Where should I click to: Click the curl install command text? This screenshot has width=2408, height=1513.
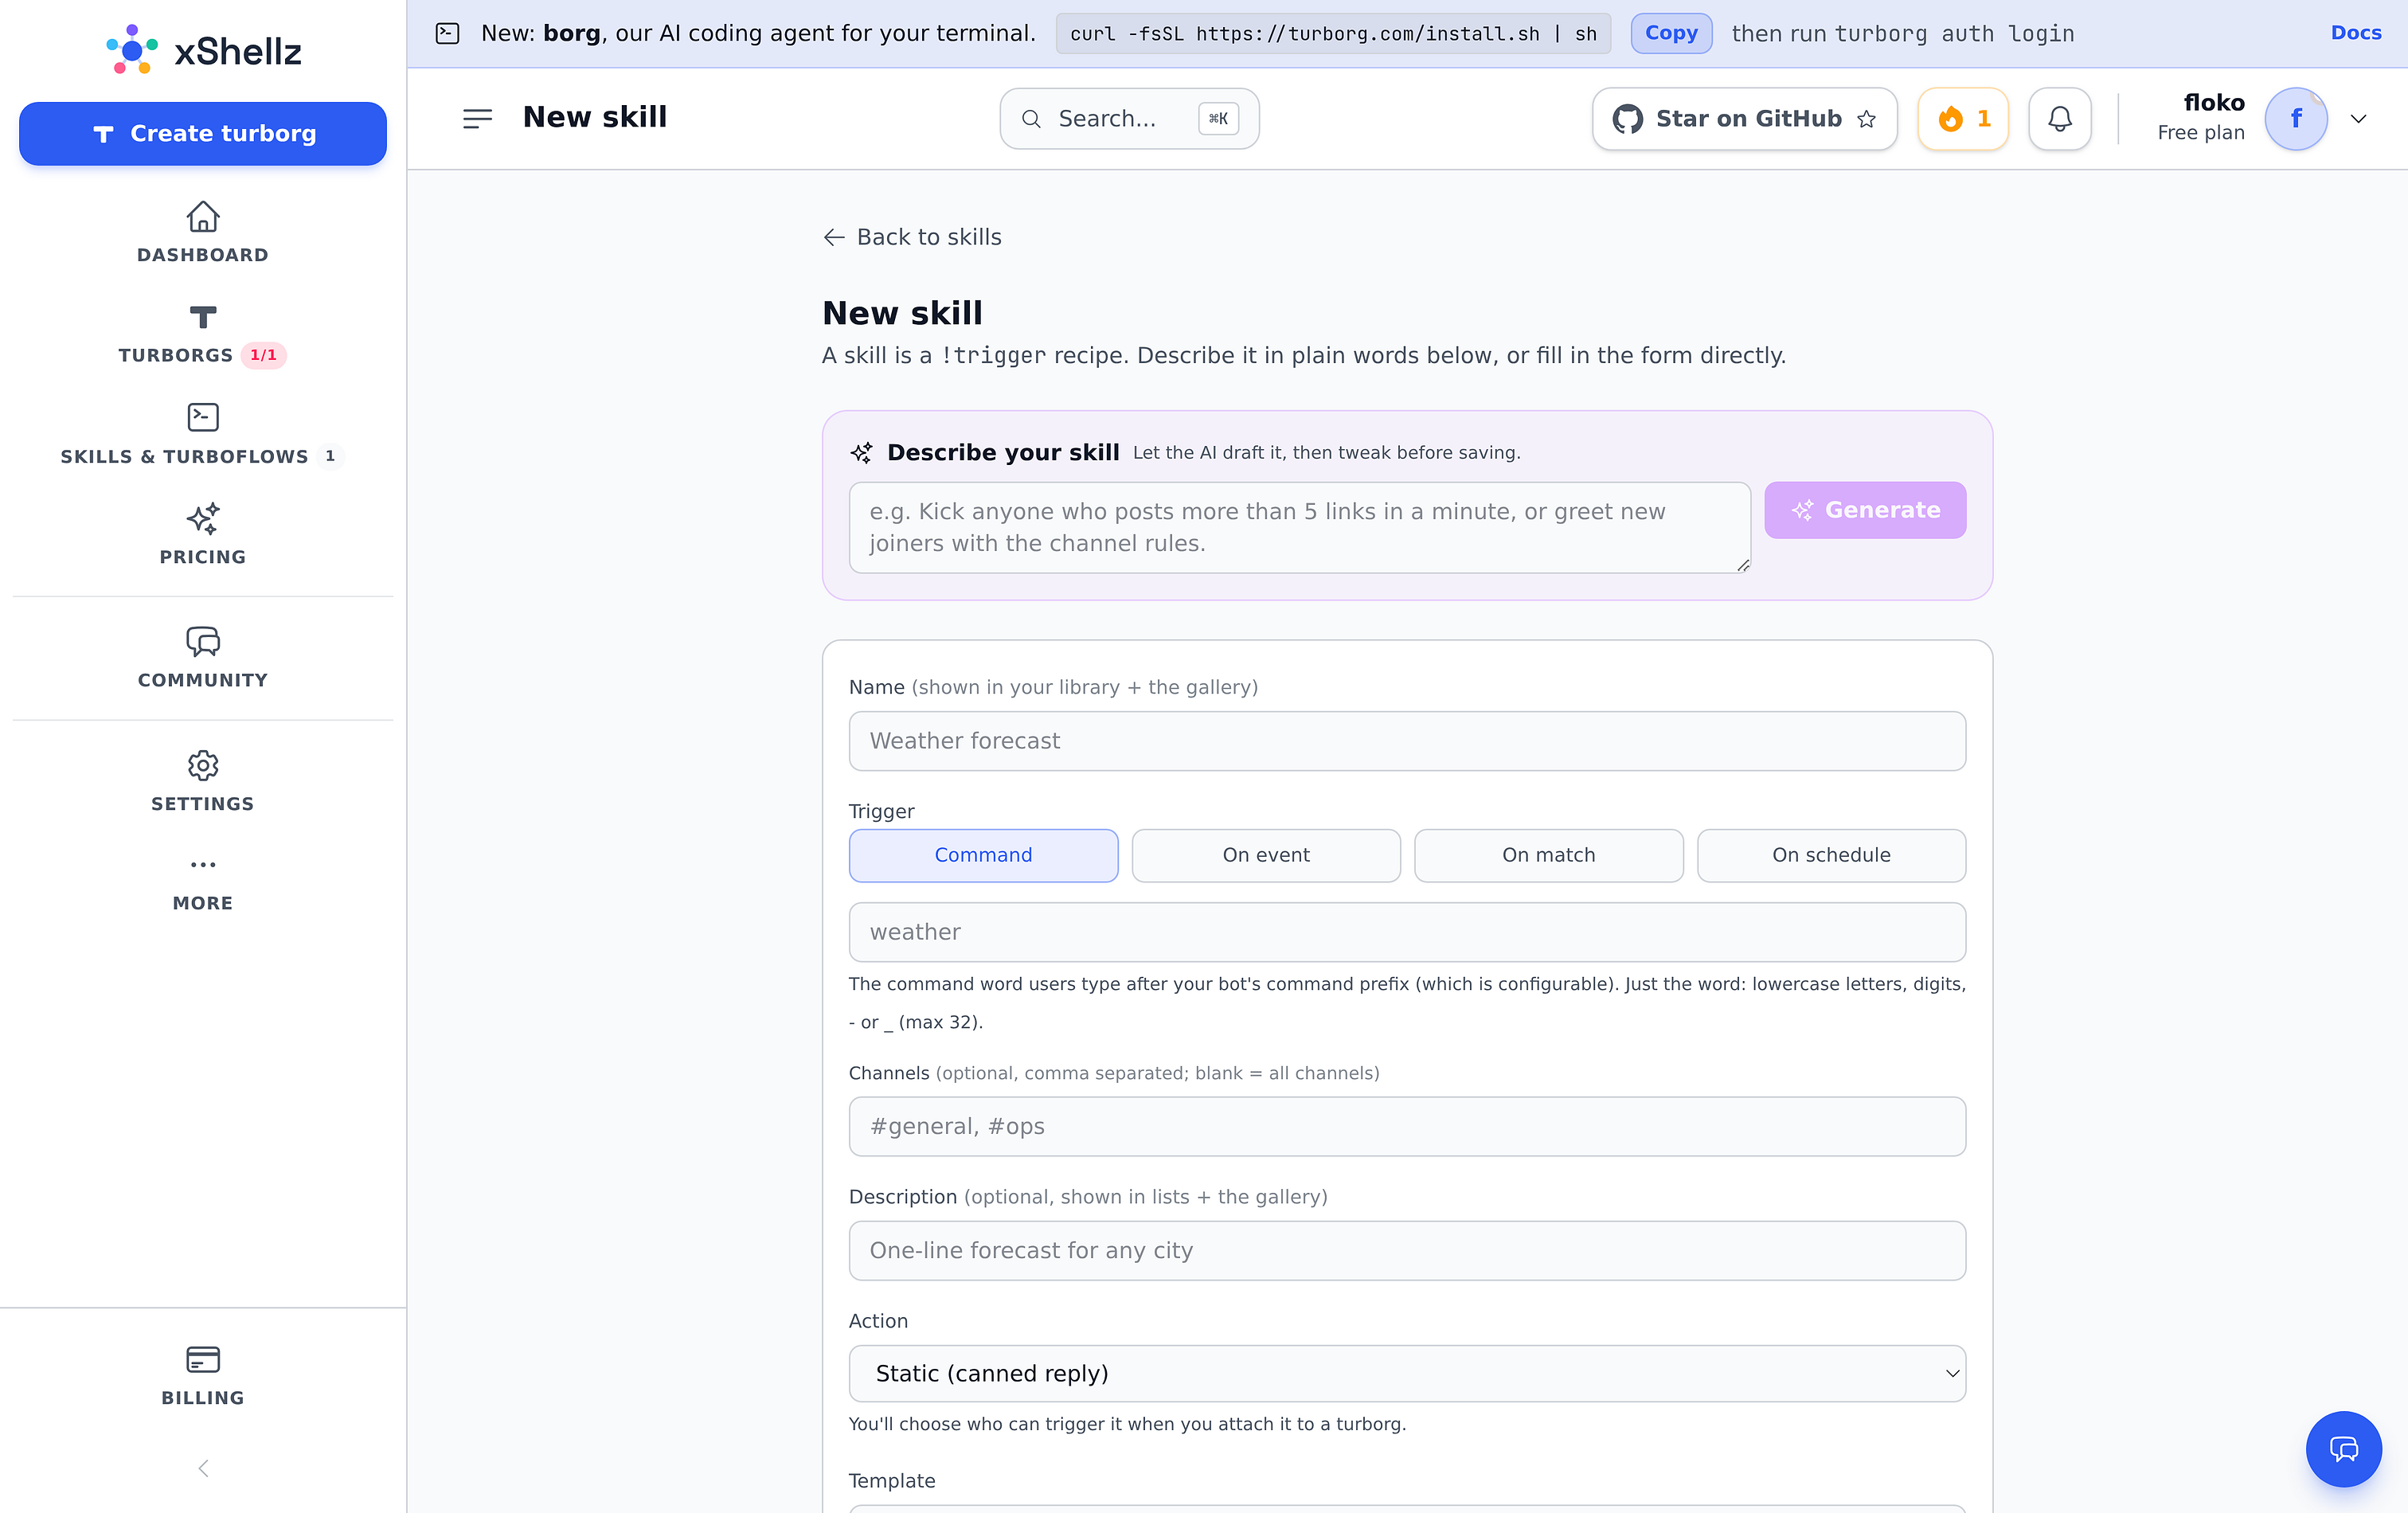click(x=1332, y=33)
